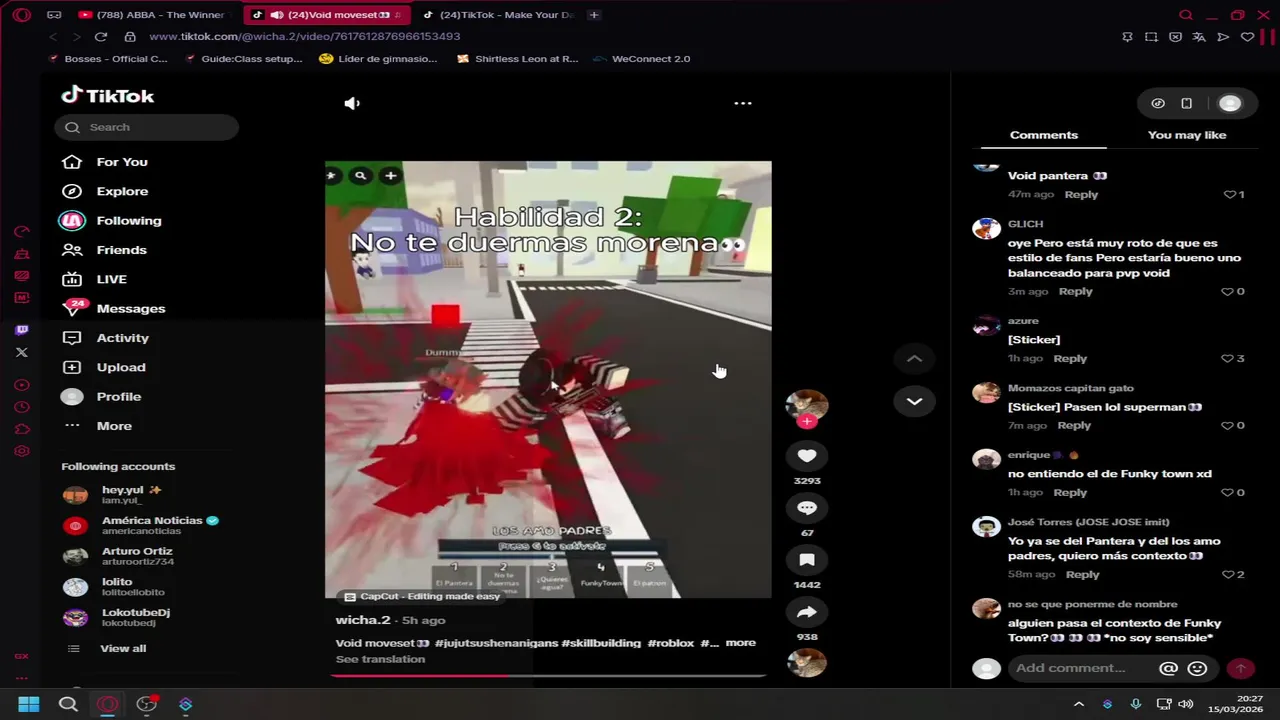The image size is (1280, 720).
Task: Click the TikTok logo
Action: click(108, 96)
